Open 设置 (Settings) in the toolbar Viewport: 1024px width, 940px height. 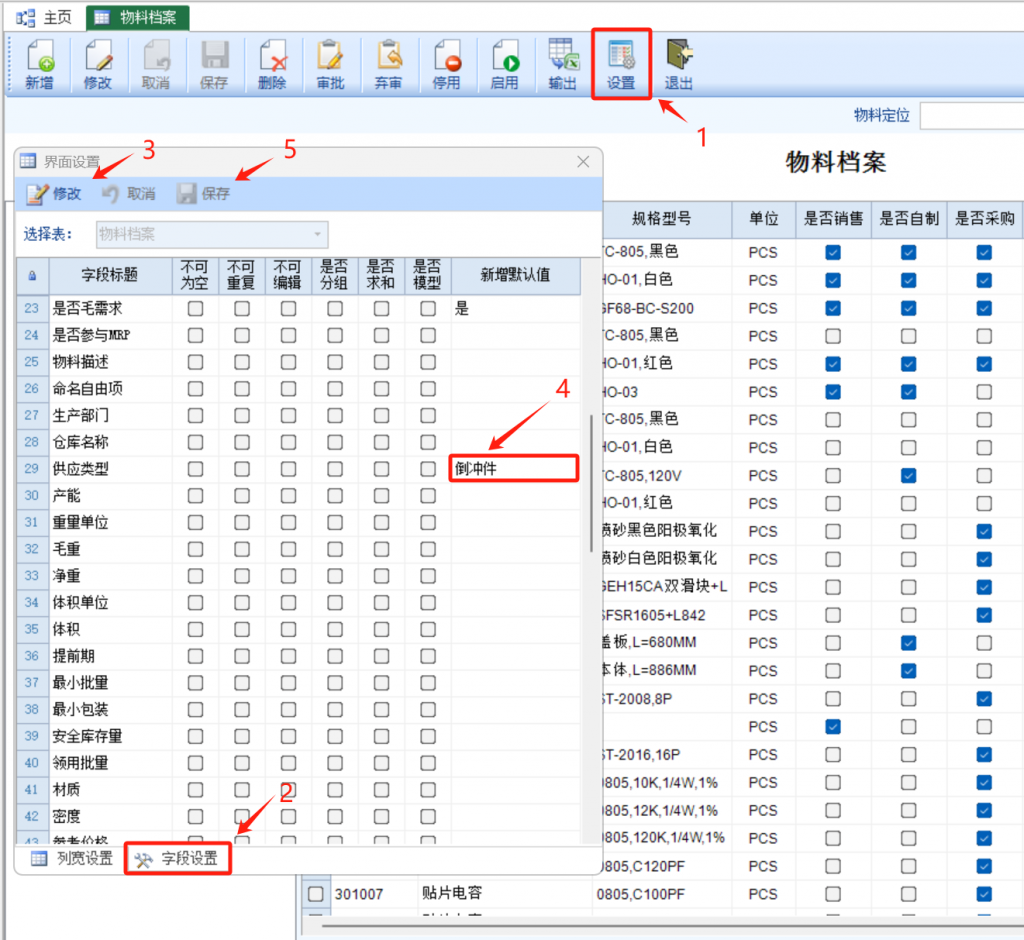pyautogui.click(x=621, y=64)
